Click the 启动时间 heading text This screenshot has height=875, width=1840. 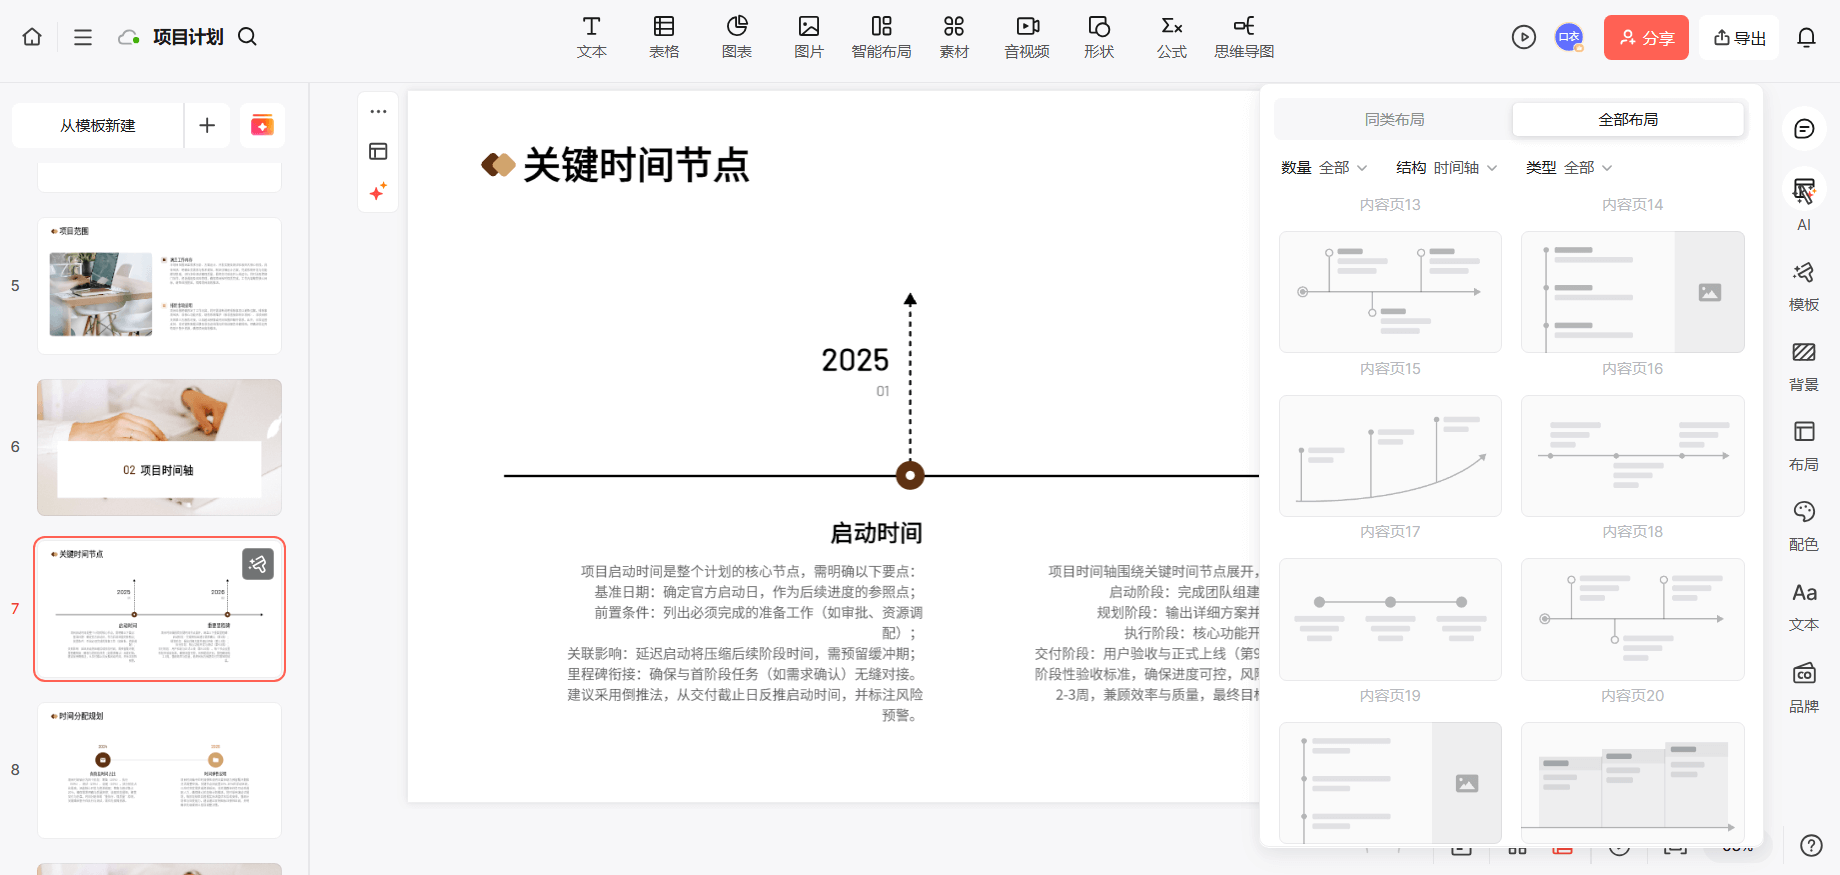[876, 533]
